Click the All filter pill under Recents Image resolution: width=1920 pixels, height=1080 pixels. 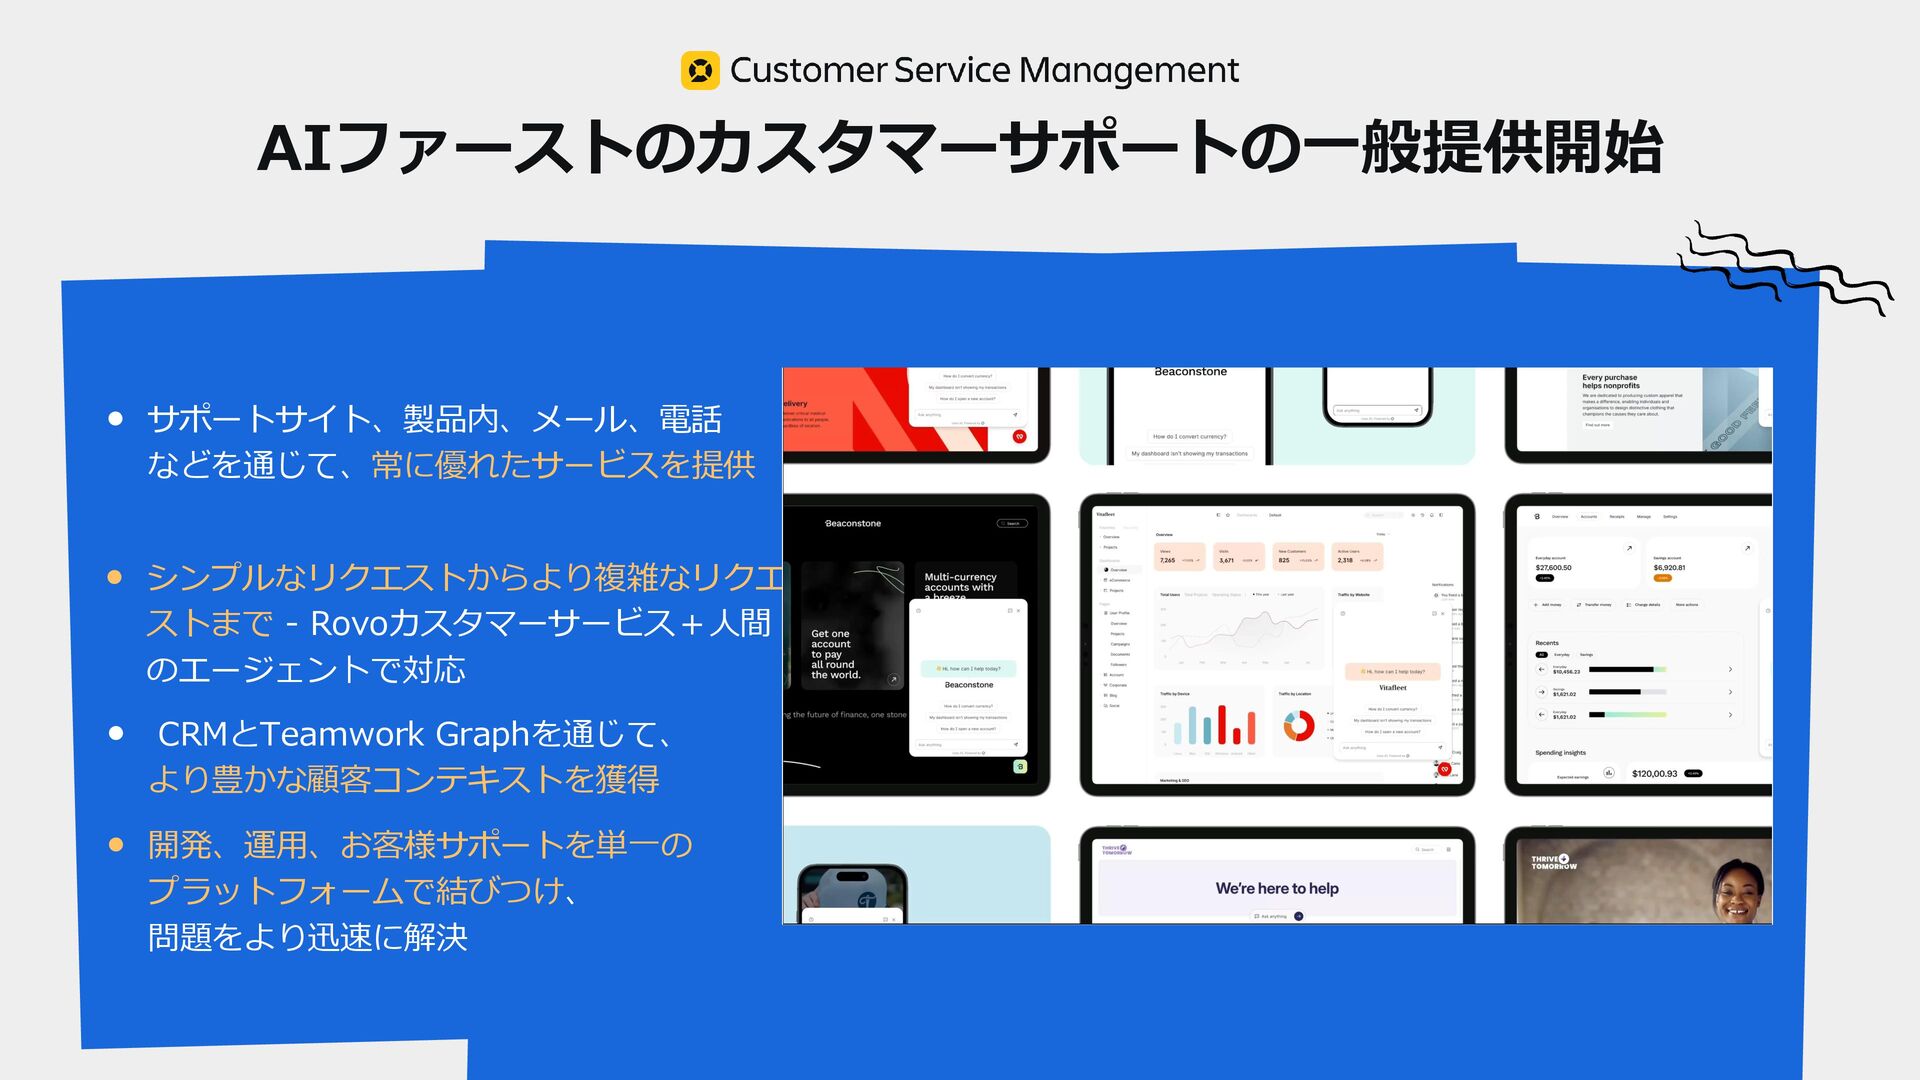(1541, 655)
